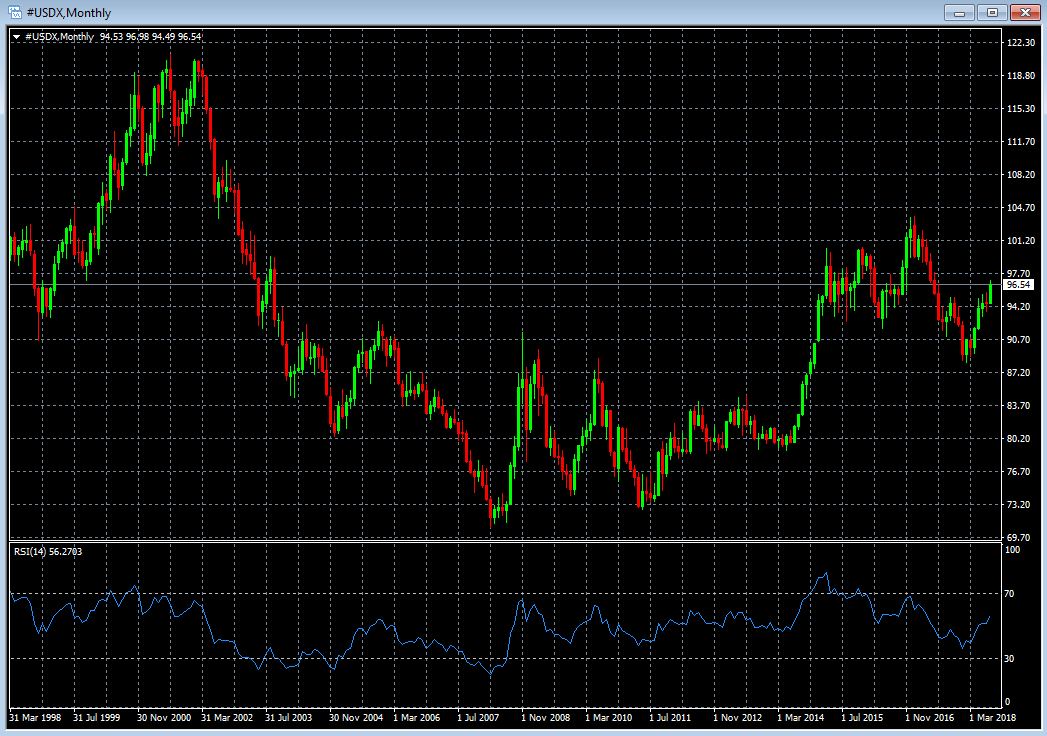The image size is (1047, 736).
Task: Click the 31 Mar 1998 date label
Action: pos(35,718)
